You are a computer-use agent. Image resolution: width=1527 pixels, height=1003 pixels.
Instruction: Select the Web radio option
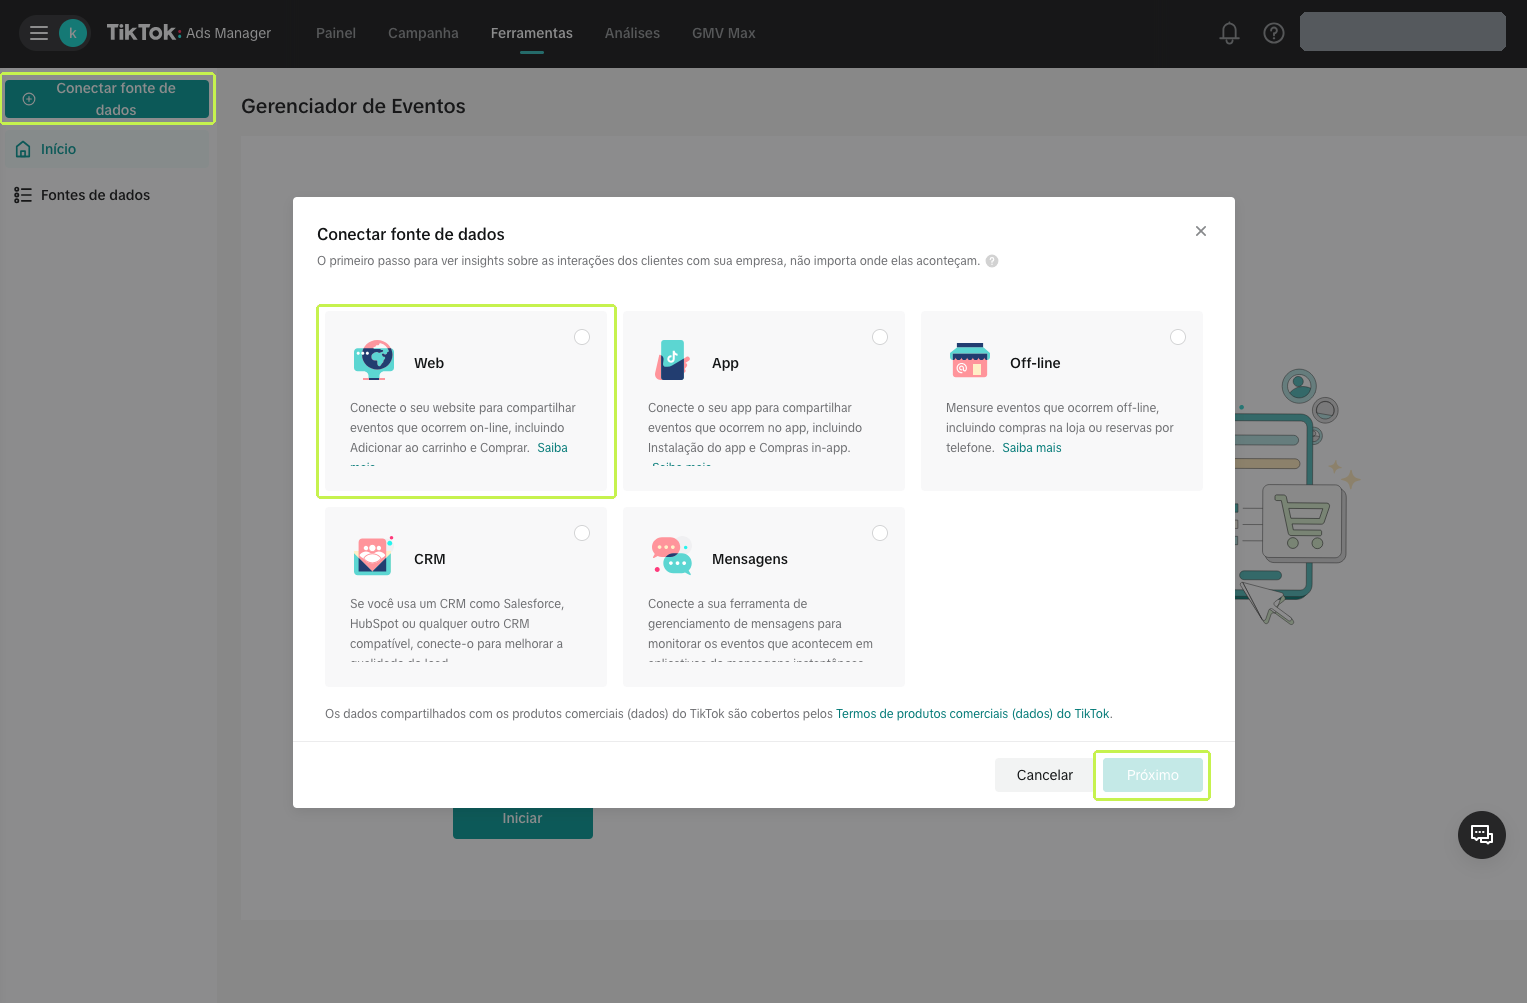(582, 337)
